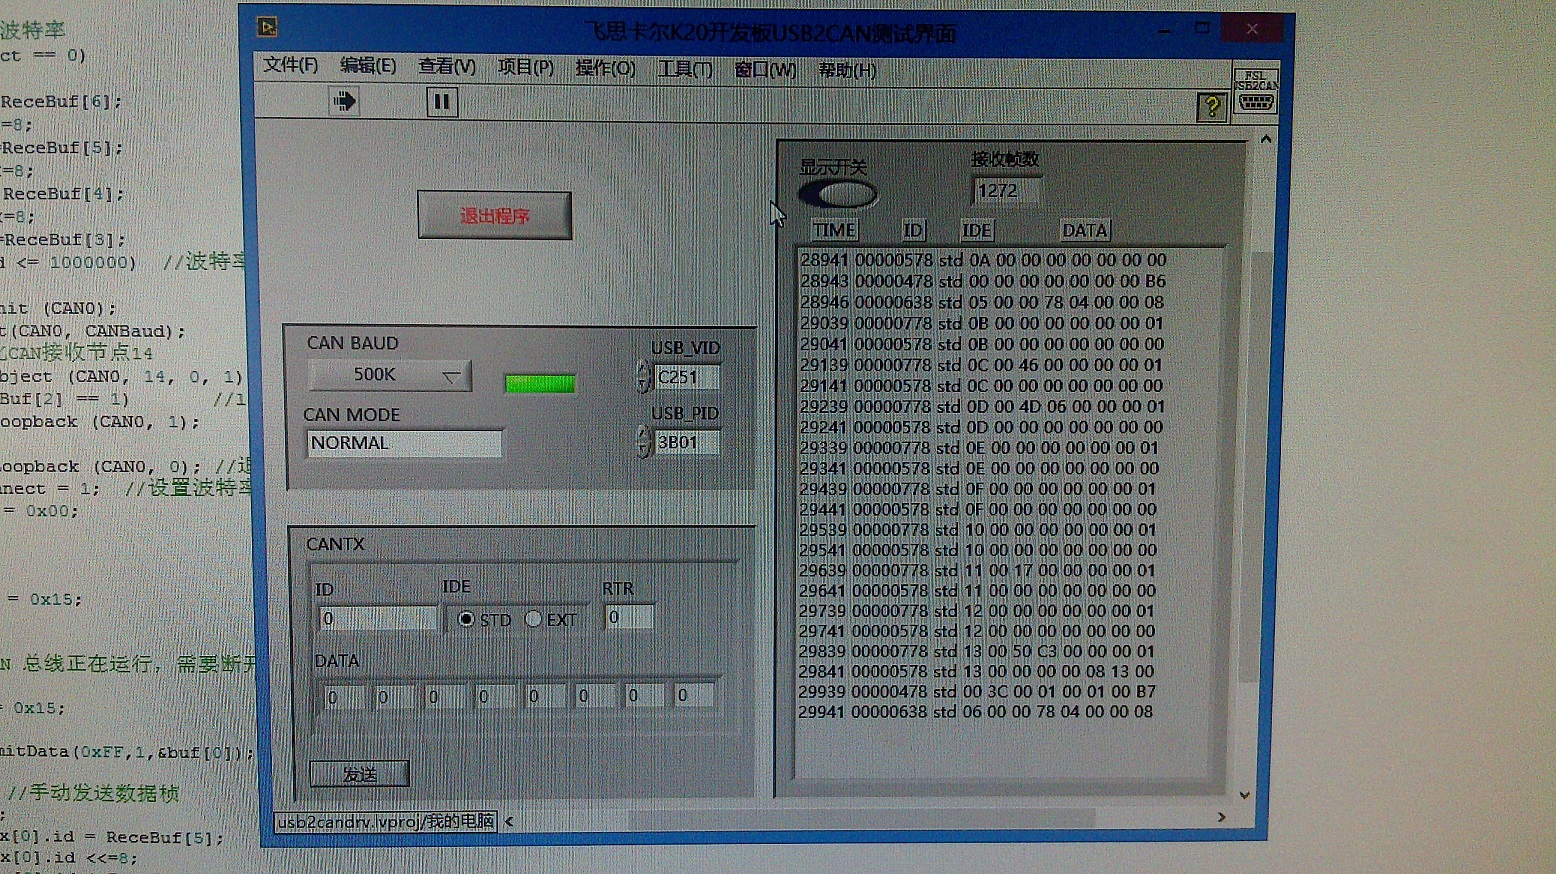The height and width of the screenshot is (874, 1556).
Task: Click the RTR input field
Action: tap(630, 617)
